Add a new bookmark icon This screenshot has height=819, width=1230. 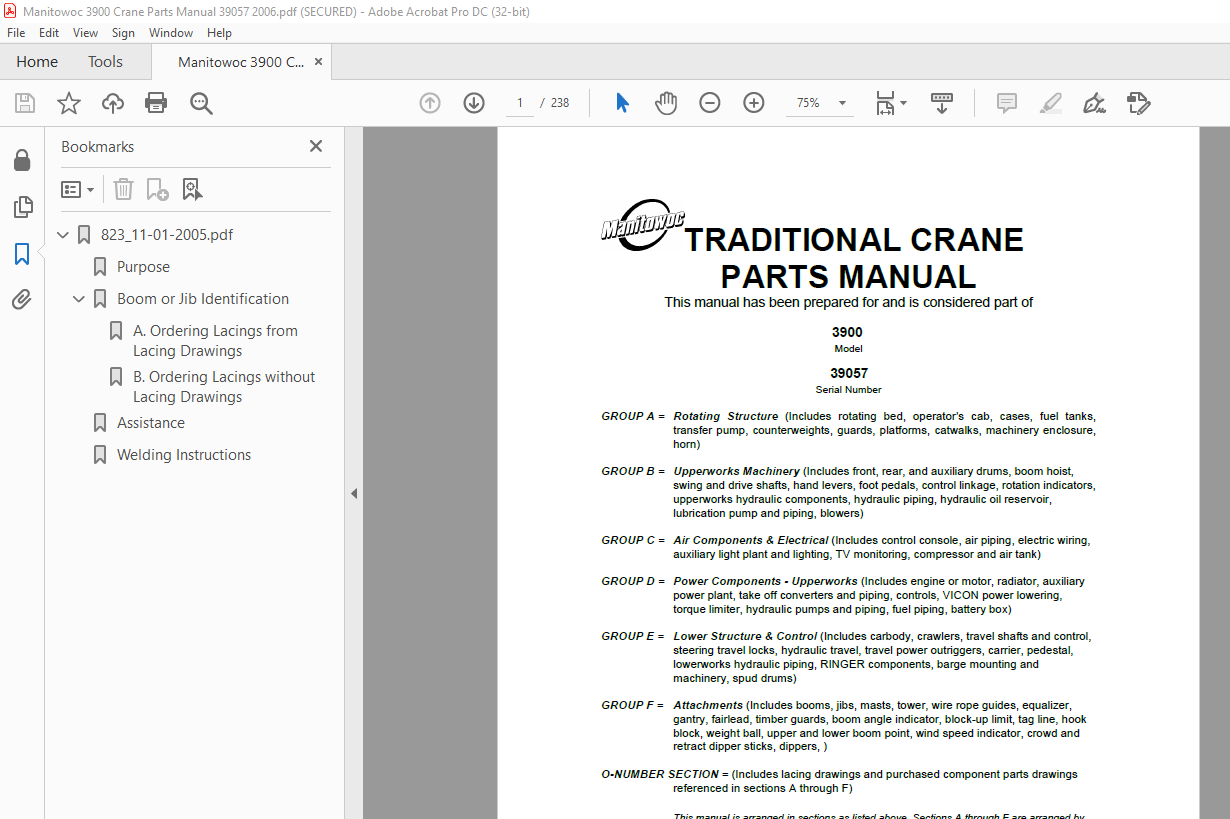tap(157, 189)
